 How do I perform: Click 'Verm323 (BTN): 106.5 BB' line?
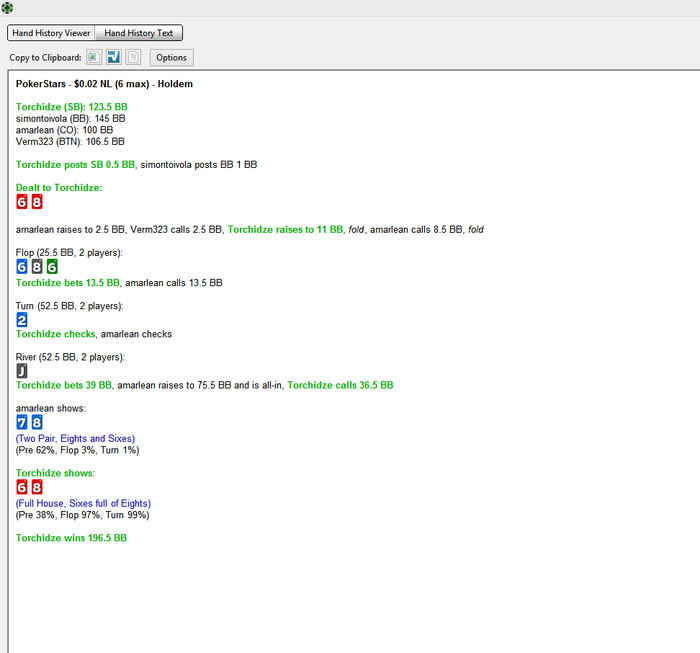point(70,141)
